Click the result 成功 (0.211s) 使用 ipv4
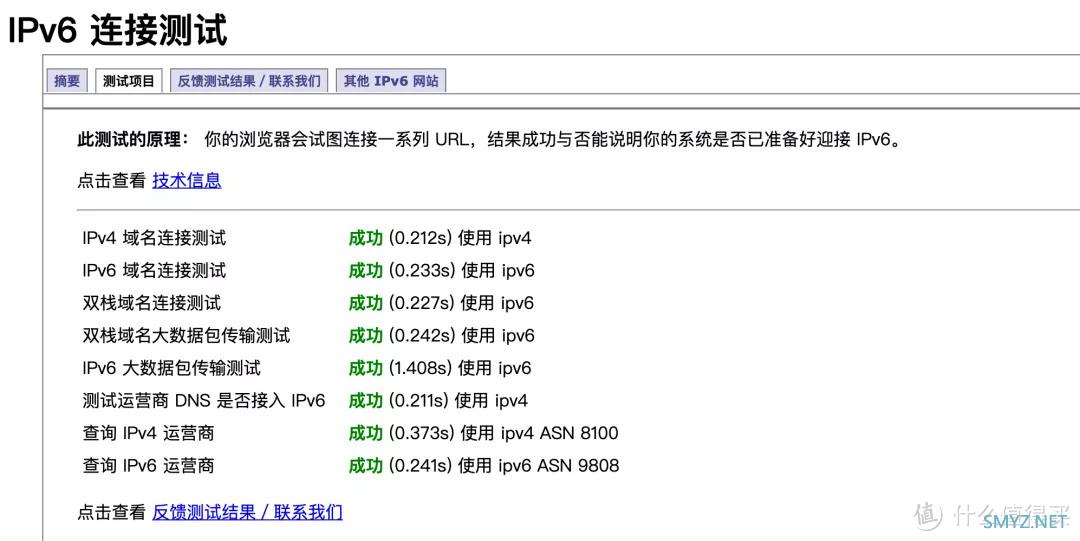 point(438,400)
